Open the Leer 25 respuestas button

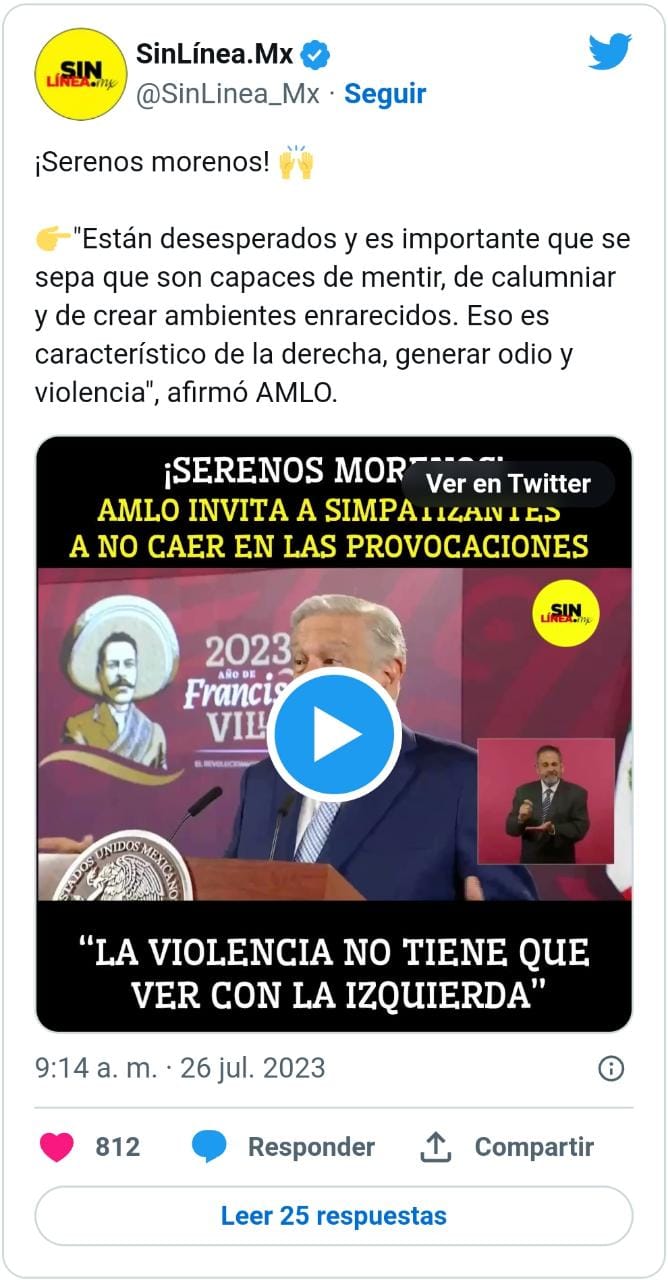pos(334,1216)
